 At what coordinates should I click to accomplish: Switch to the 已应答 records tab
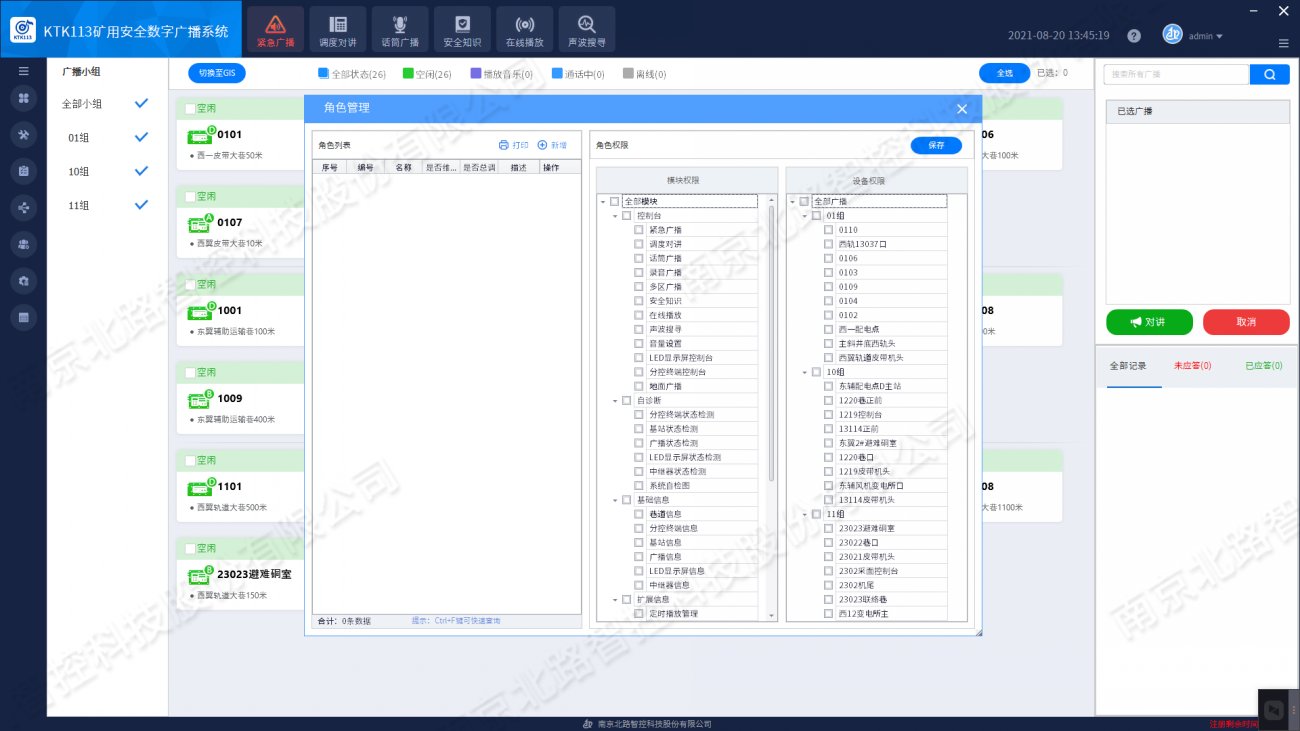click(1263, 366)
